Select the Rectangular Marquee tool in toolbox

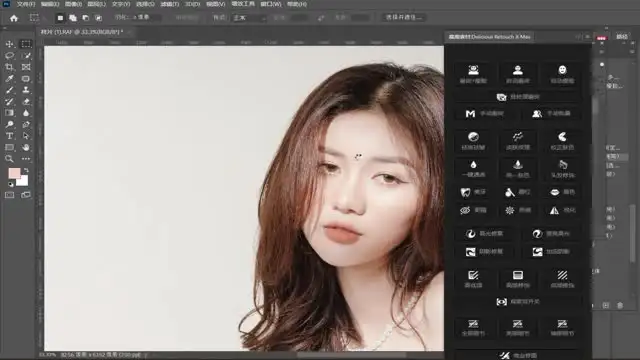click(x=26, y=44)
